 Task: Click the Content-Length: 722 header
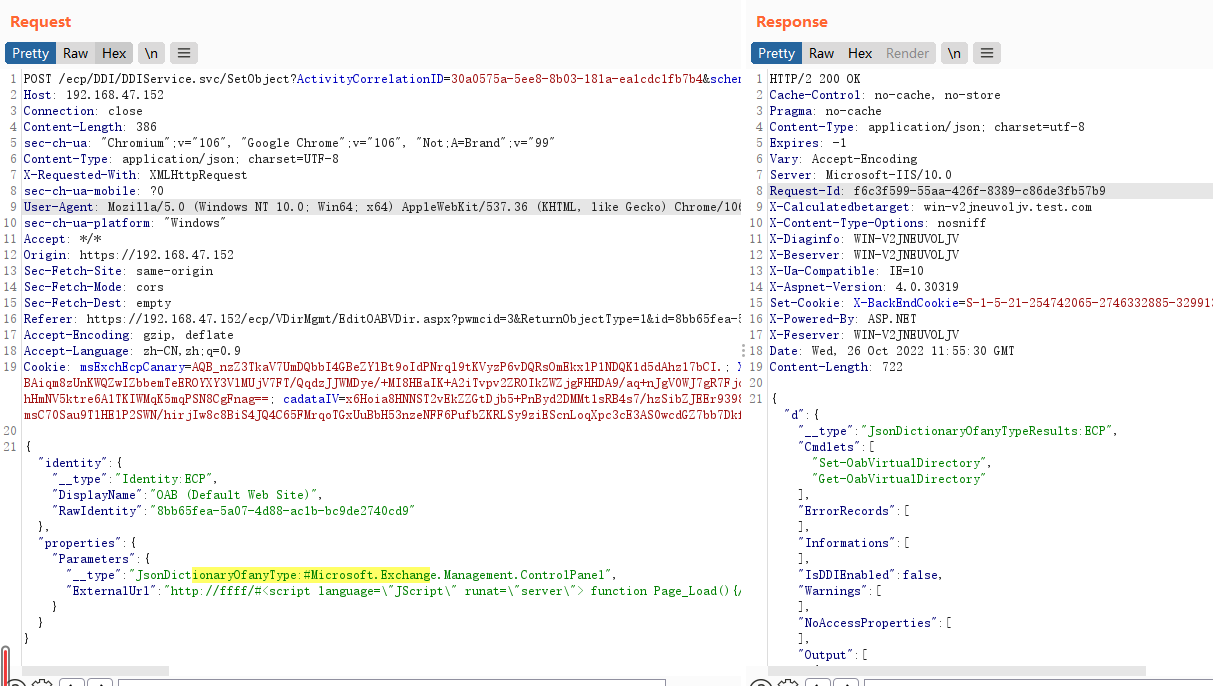[x=836, y=367]
